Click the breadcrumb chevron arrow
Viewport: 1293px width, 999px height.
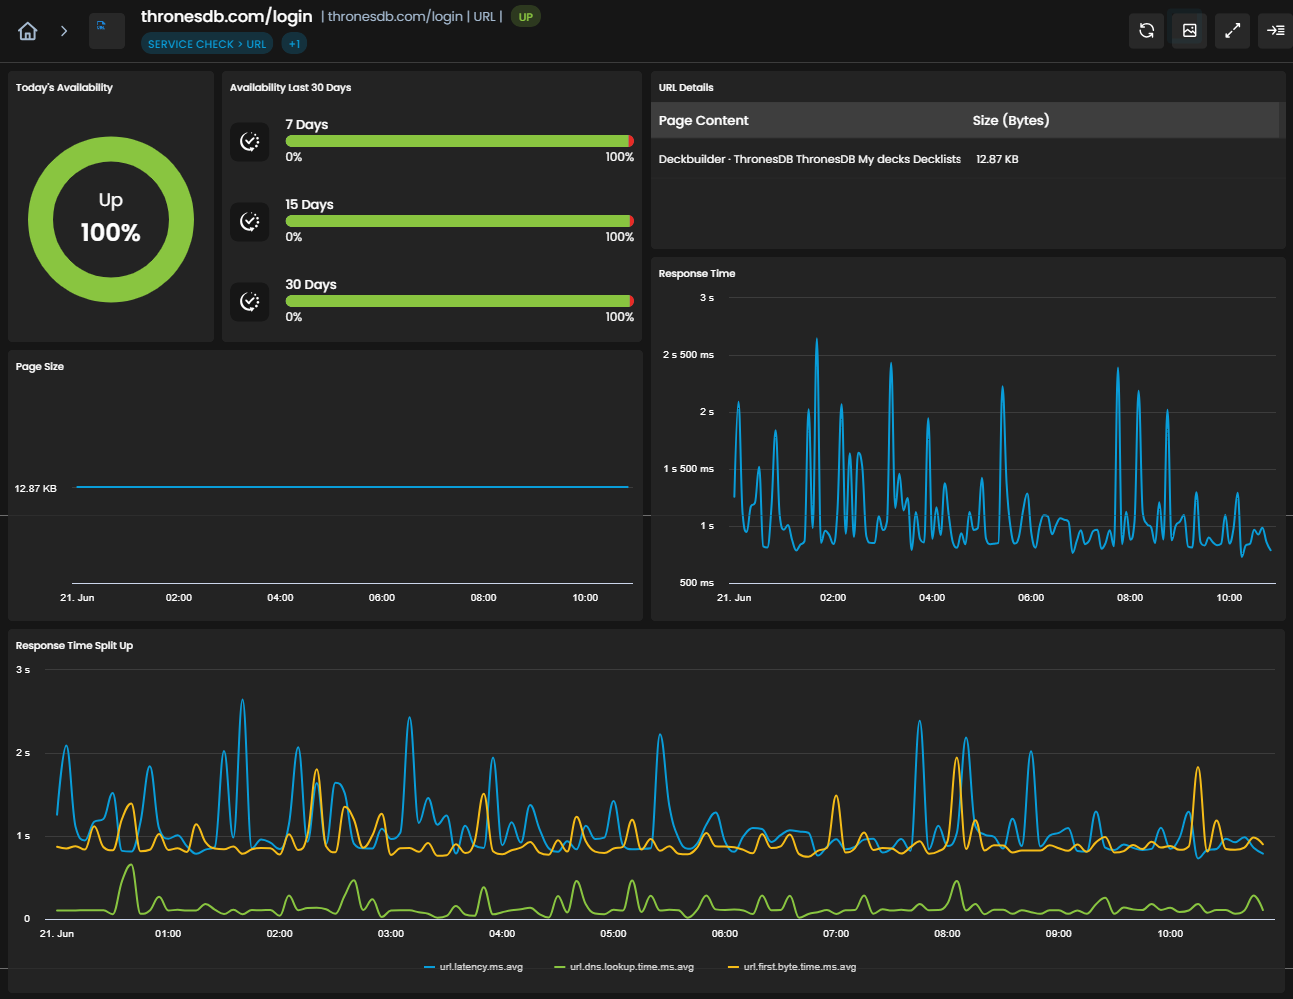(64, 31)
